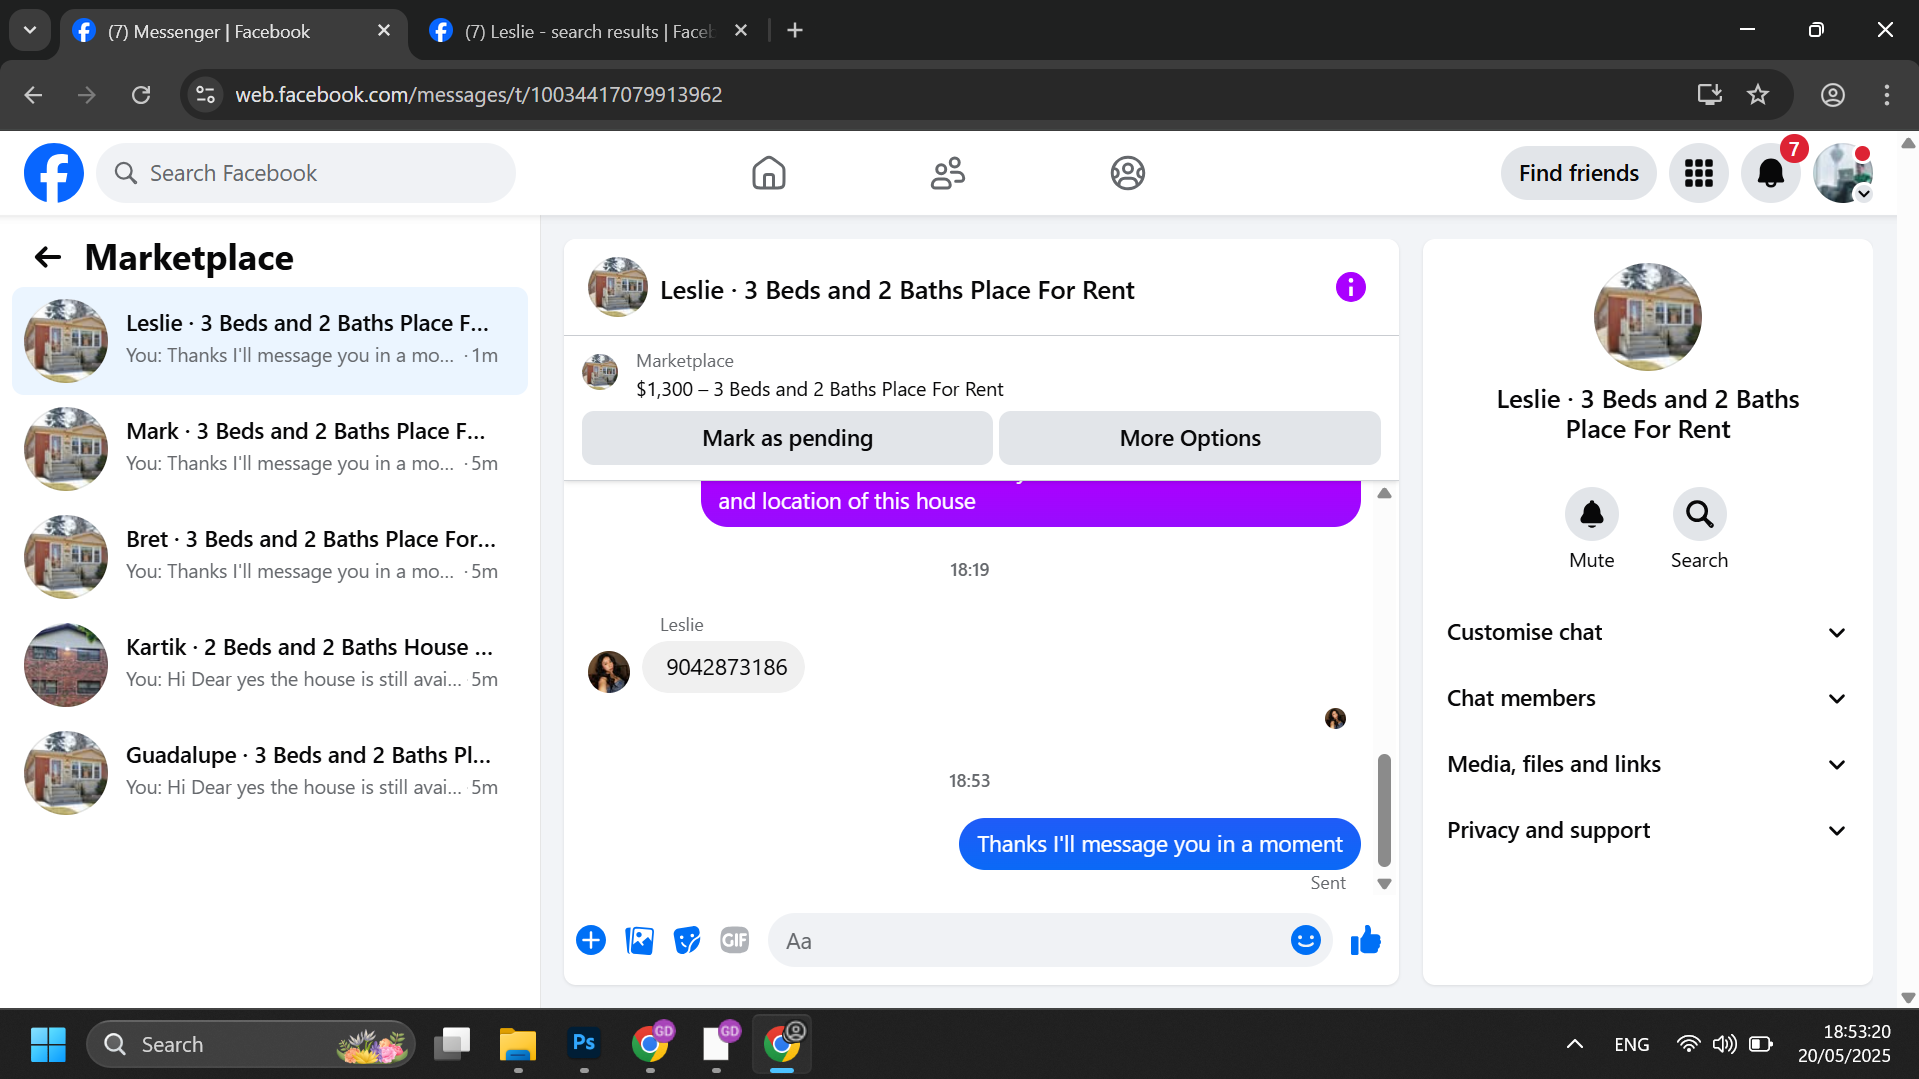Open the Guadalupe conversation in the list

pos(270,772)
